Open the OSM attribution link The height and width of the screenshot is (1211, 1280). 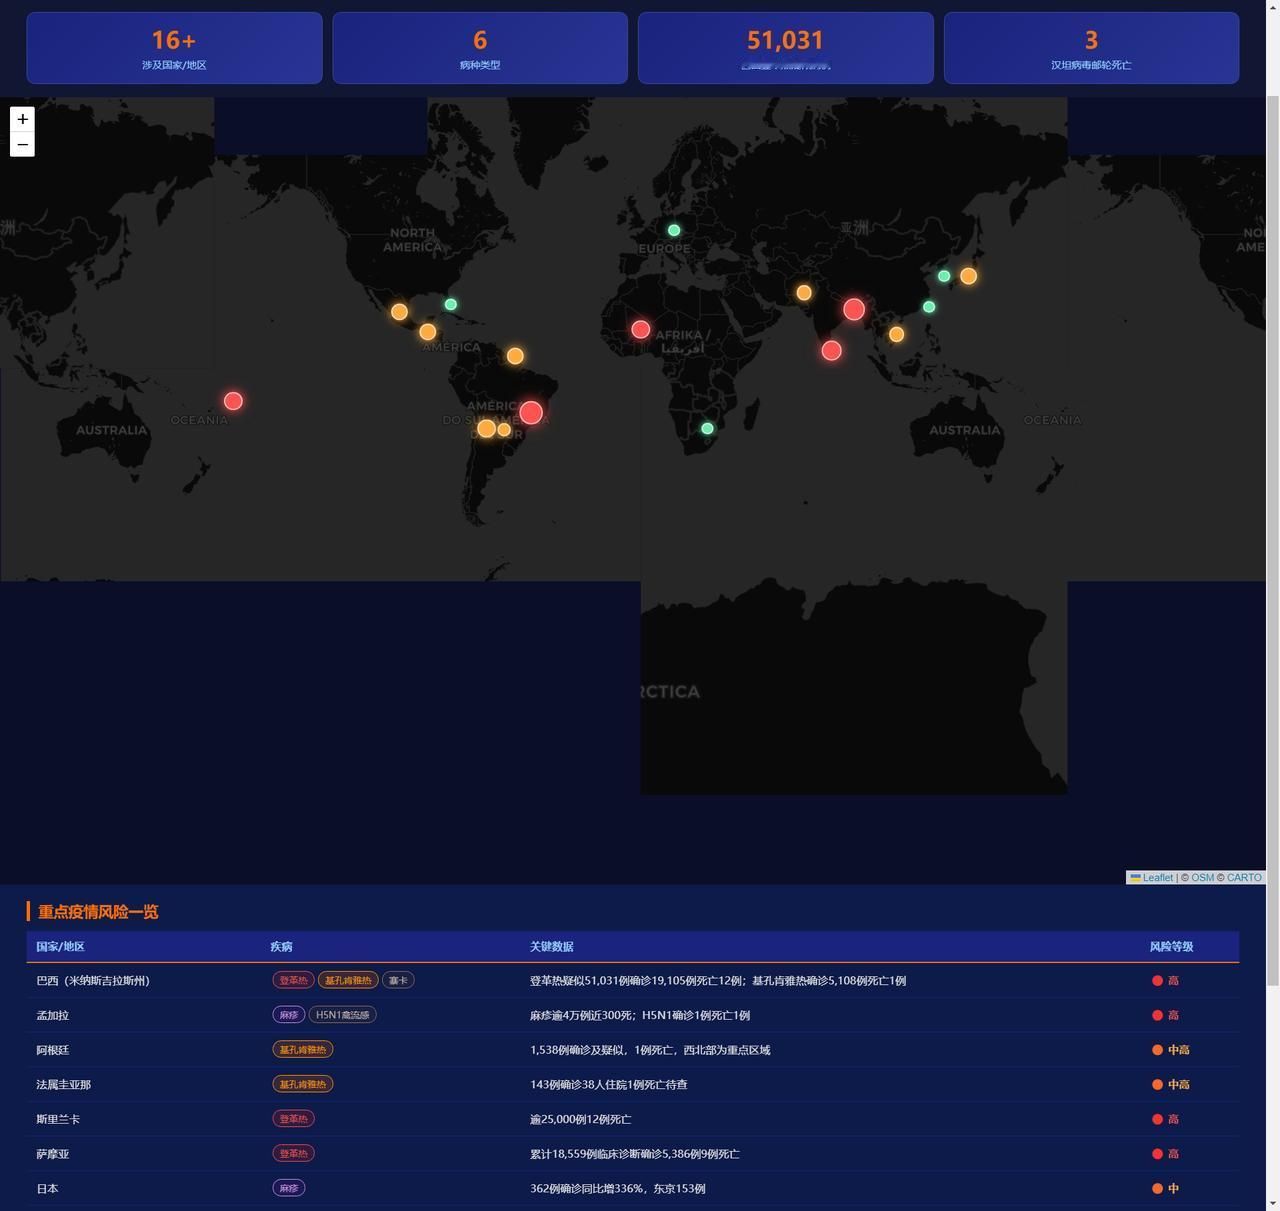click(x=1202, y=878)
